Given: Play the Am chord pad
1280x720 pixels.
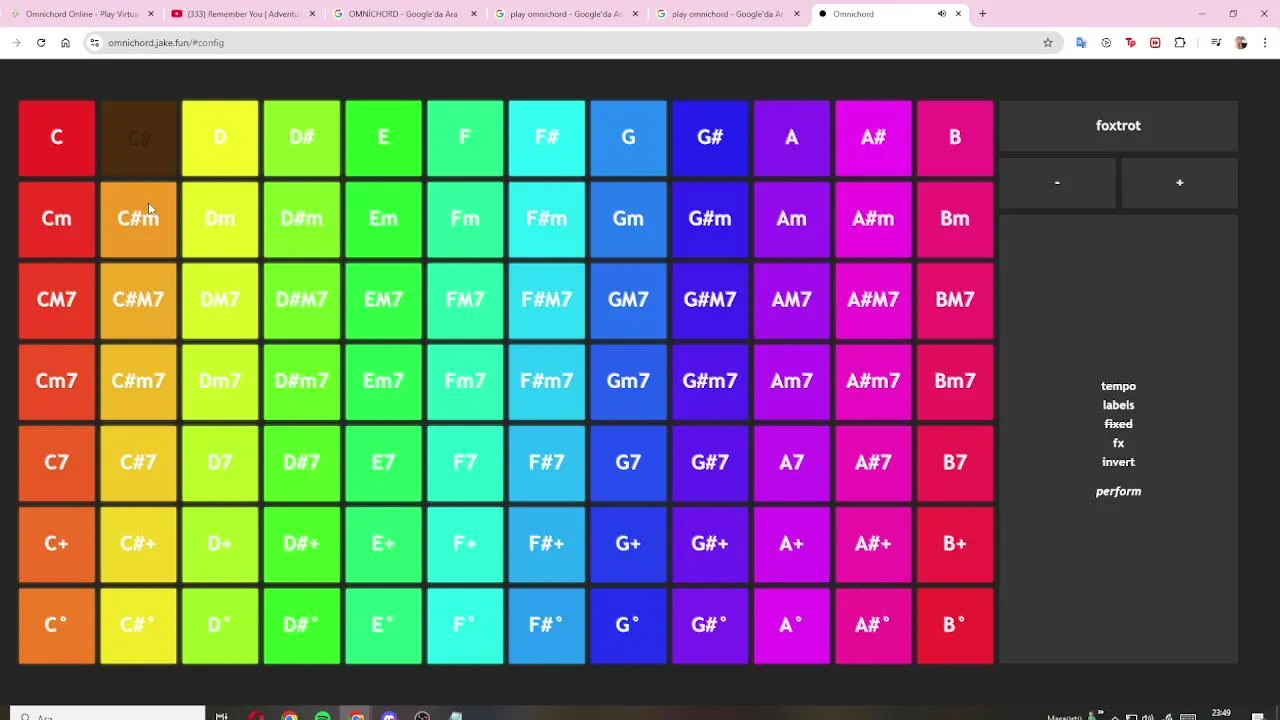Looking at the screenshot, I should (791, 218).
